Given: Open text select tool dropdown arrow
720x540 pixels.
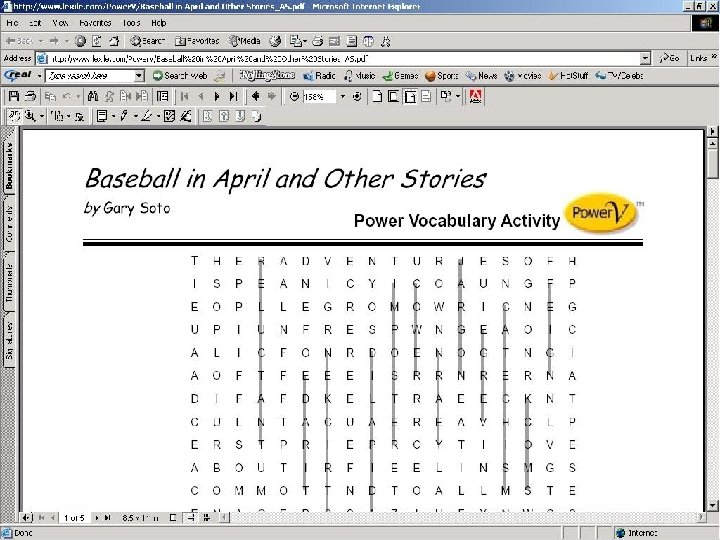Looking at the screenshot, I should click(68, 116).
